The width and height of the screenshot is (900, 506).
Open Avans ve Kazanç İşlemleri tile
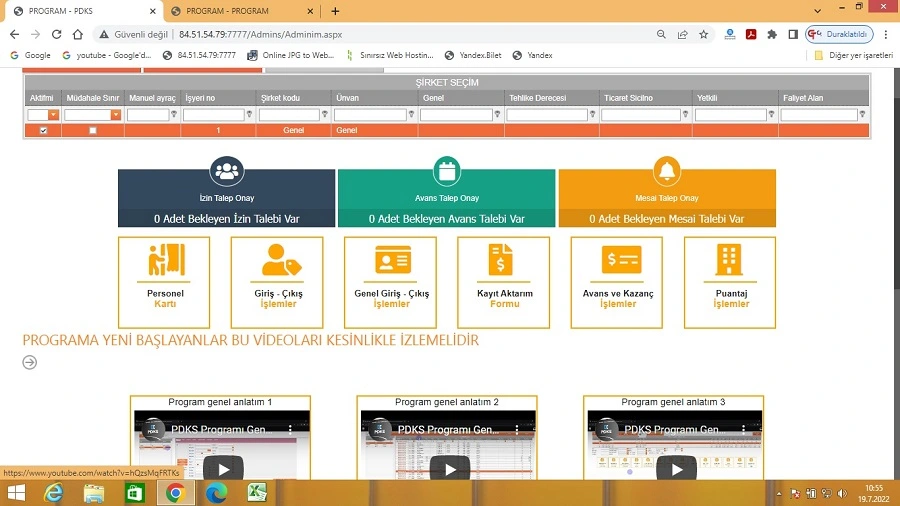pos(617,281)
